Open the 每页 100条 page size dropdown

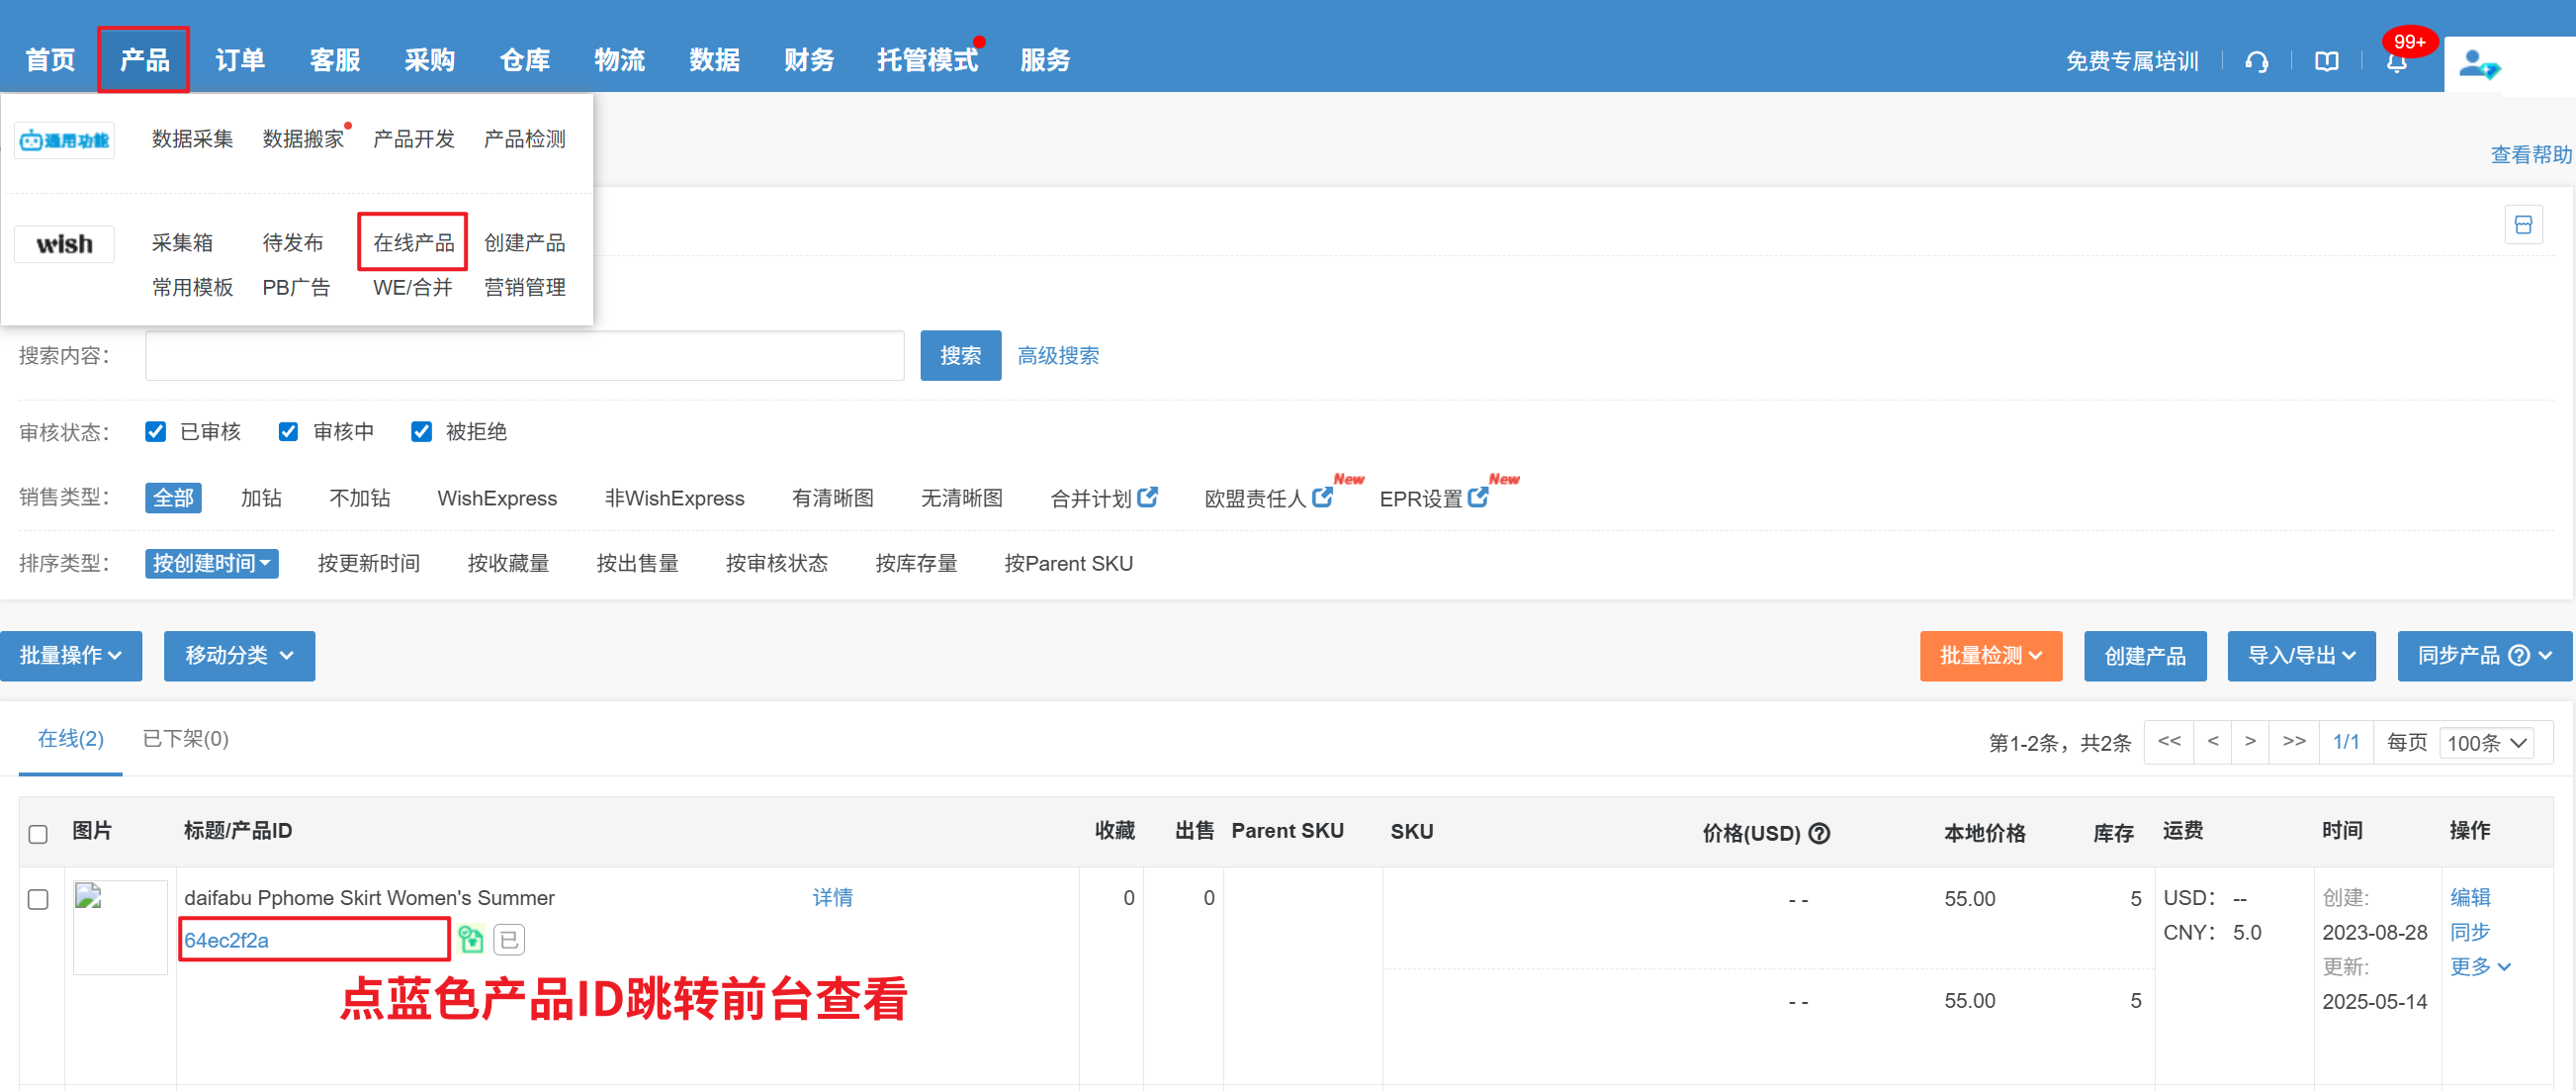click(2486, 742)
